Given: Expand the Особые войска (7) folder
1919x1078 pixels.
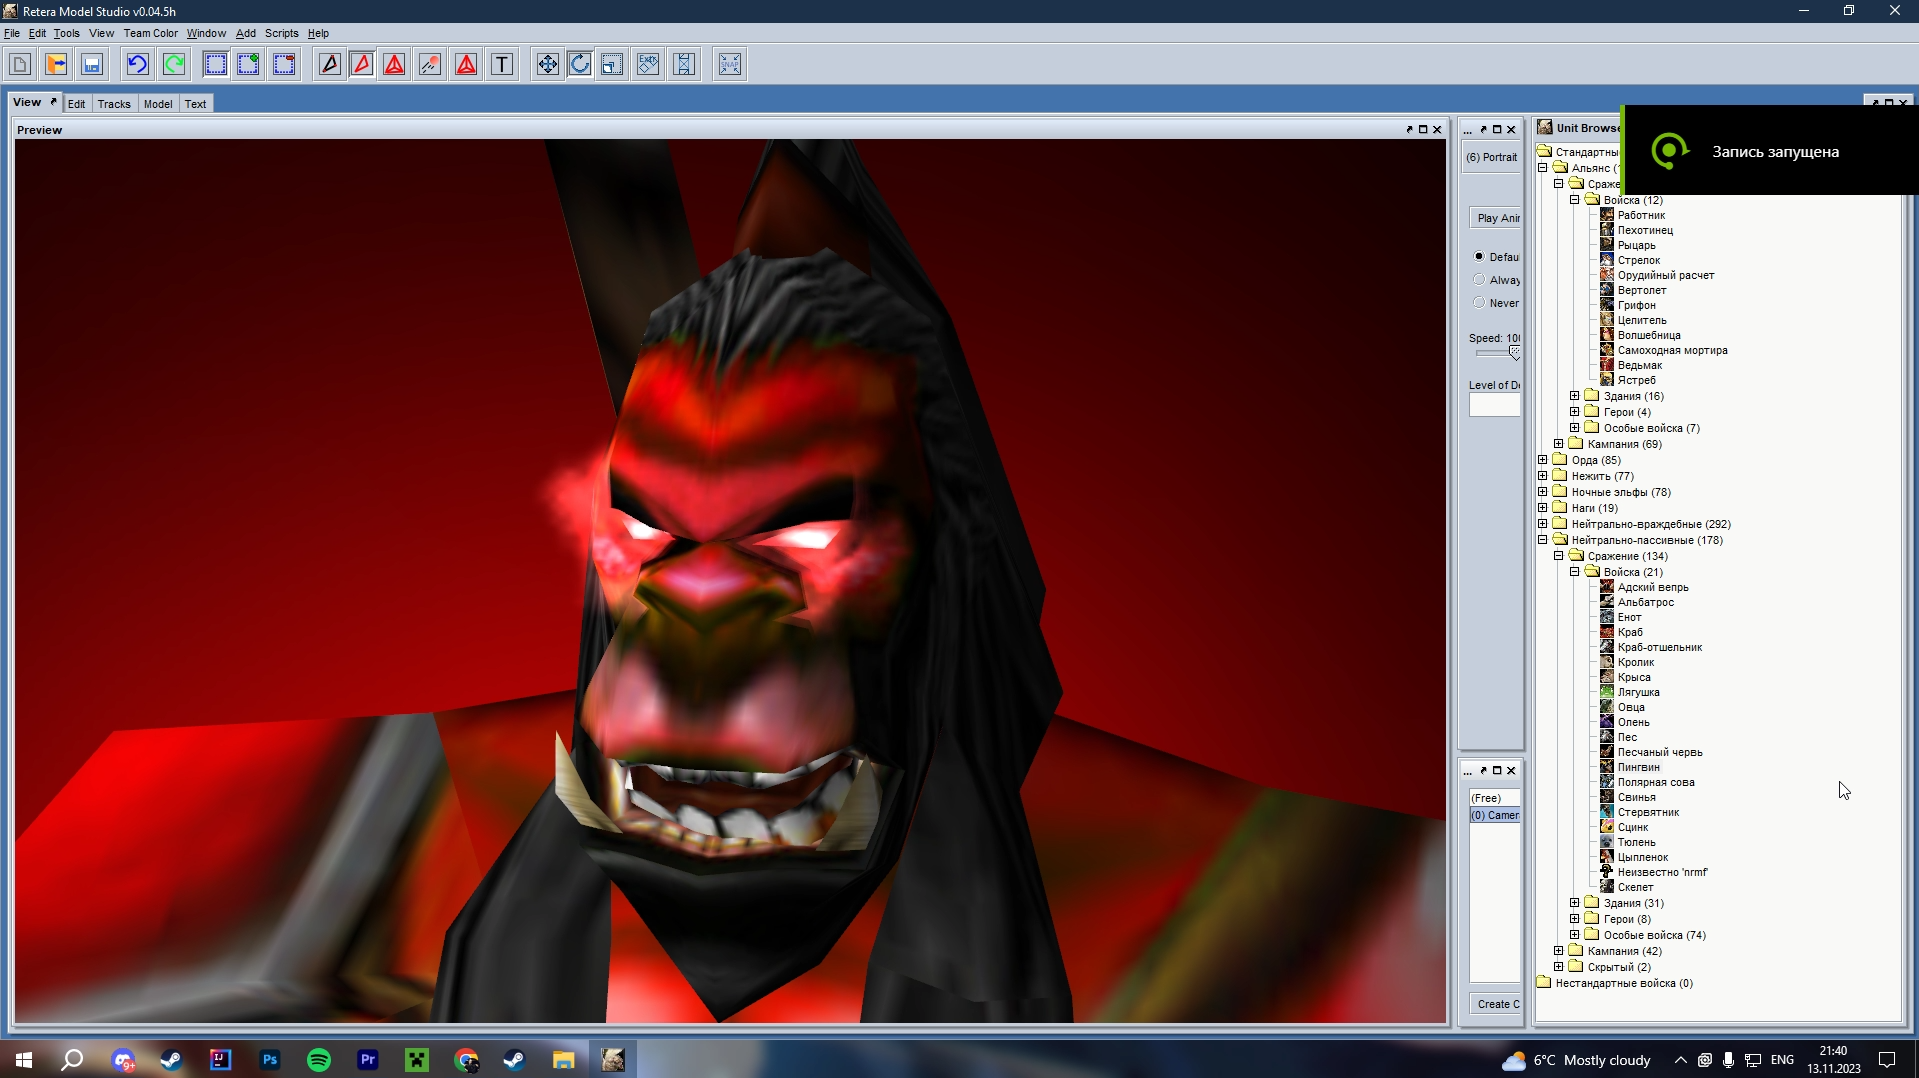Looking at the screenshot, I should pos(1575,428).
